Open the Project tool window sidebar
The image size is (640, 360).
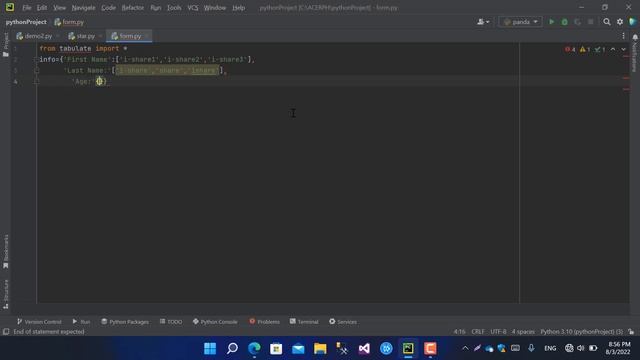click(6, 45)
